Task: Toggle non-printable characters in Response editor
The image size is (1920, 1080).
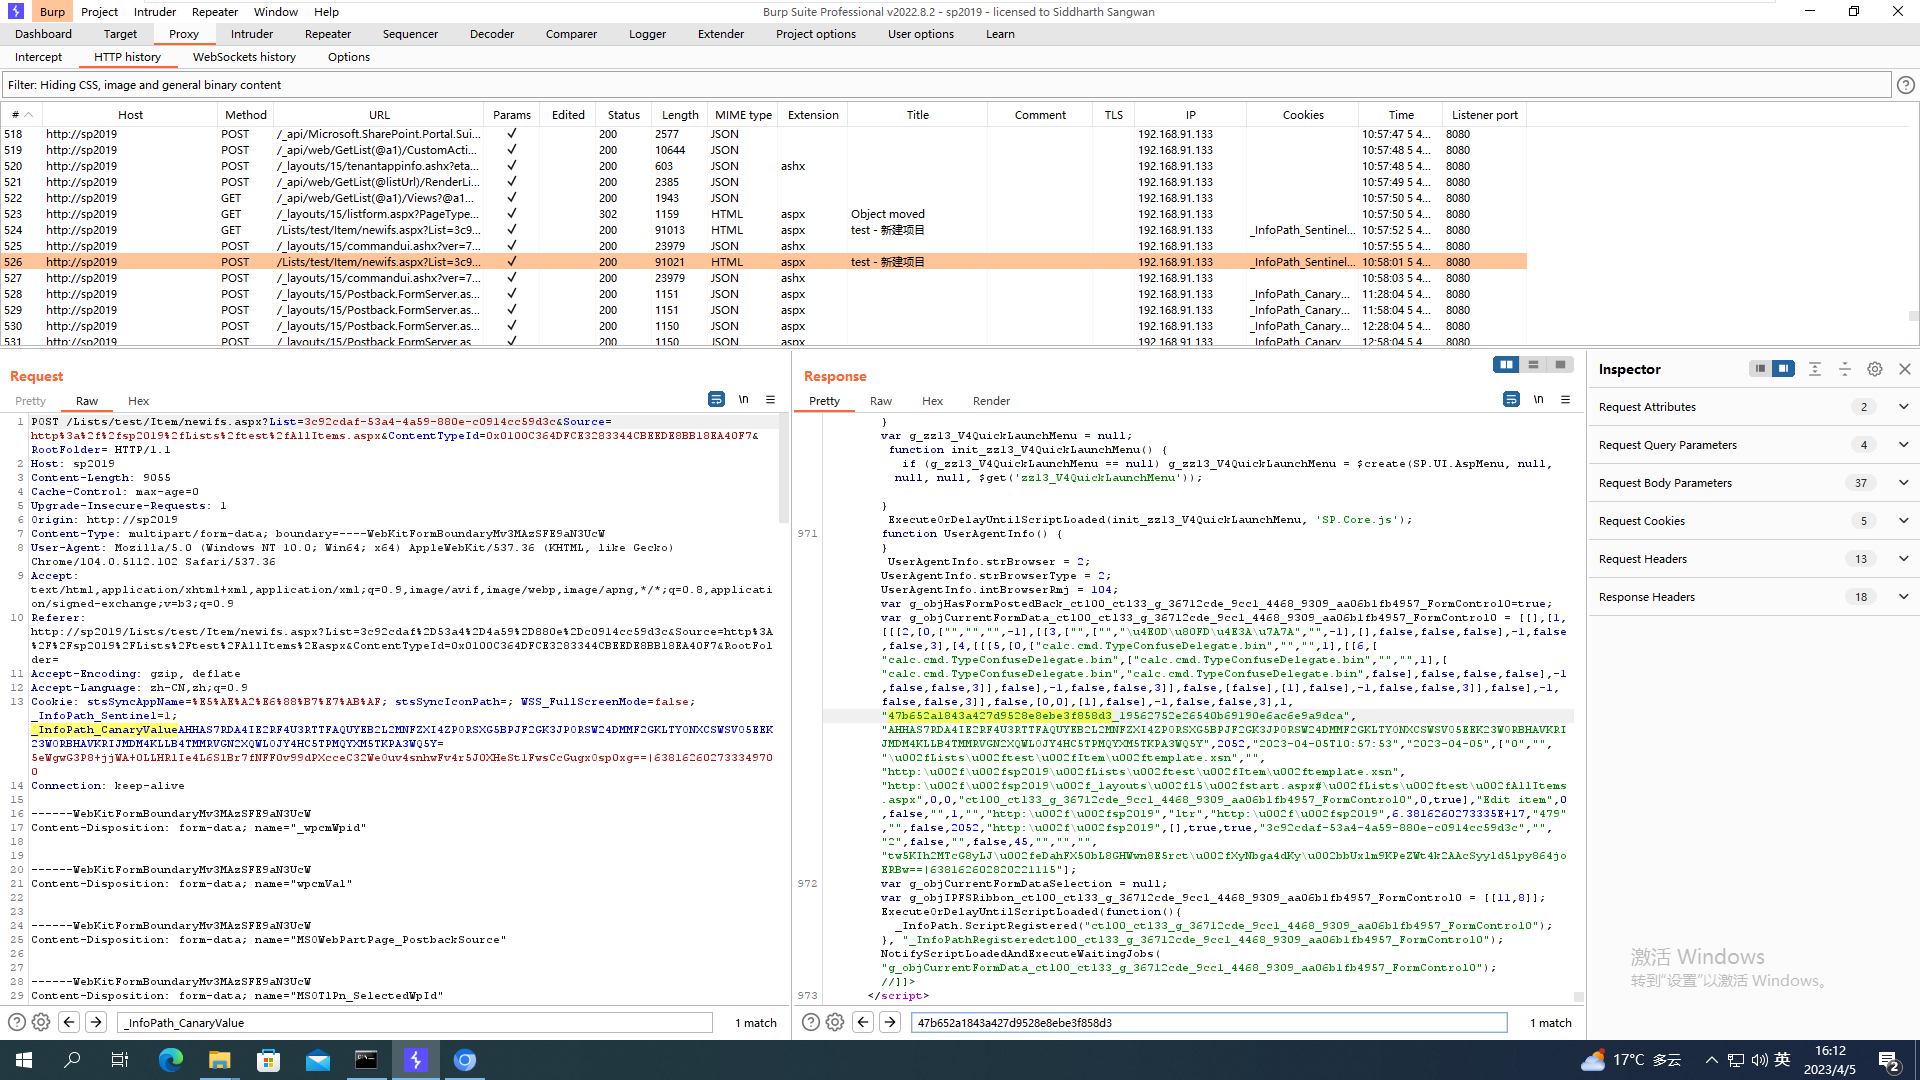Action: pos(1538,399)
